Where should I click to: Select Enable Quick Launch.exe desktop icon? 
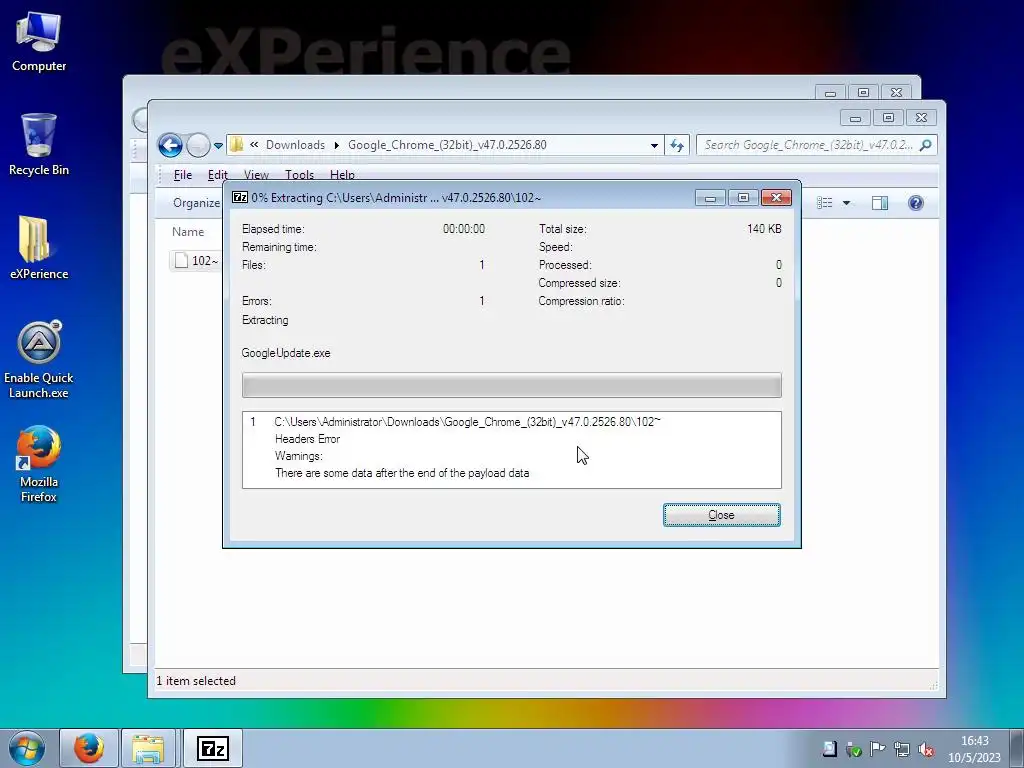coord(39,360)
